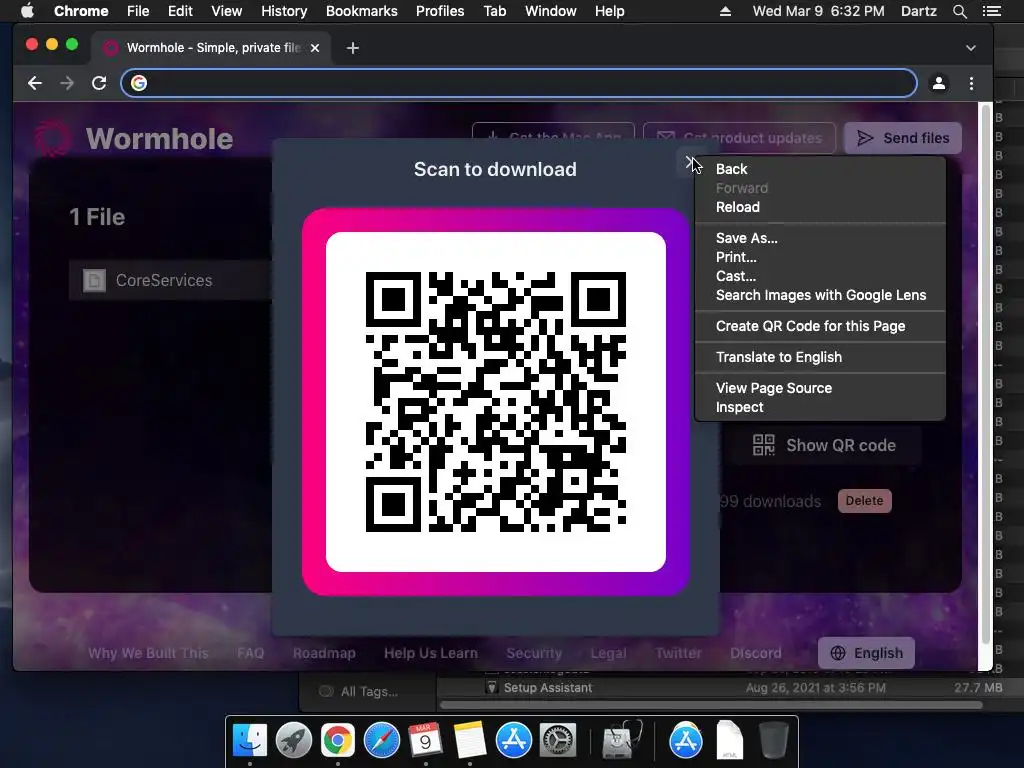Open the Window menu in menu bar
The height and width of the screenshot is (768, 1024).
coord(551,11)
